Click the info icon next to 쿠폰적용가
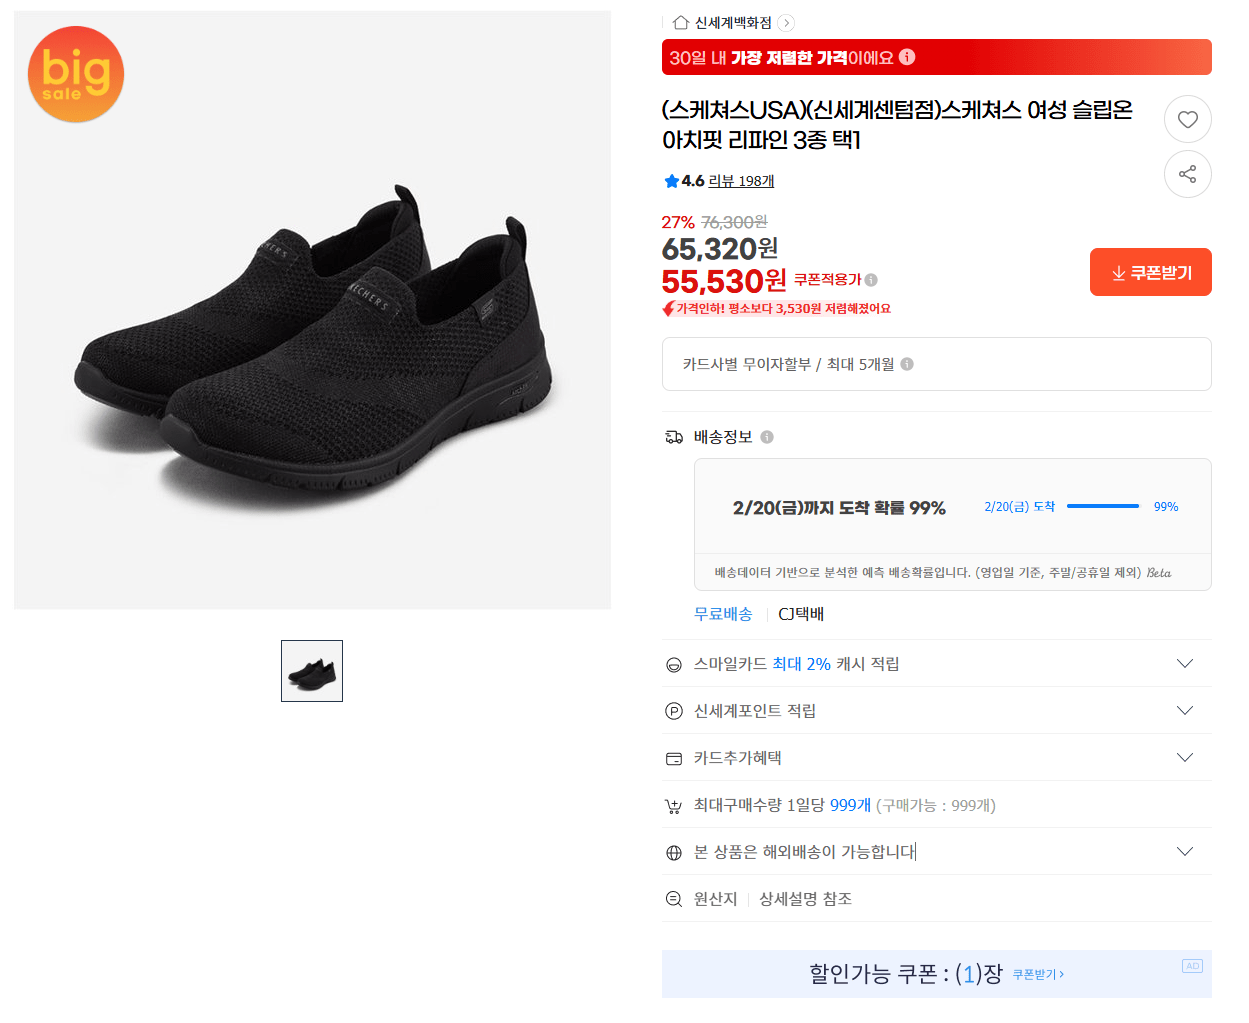 871,280
